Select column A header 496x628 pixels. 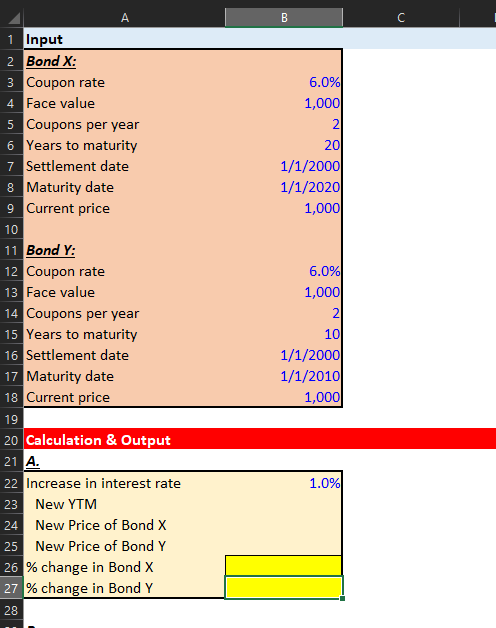tap(125, 18)
